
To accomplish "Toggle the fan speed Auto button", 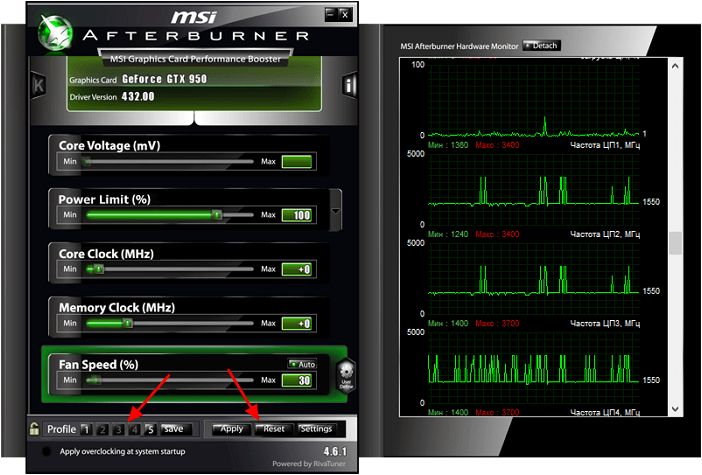I will click(302, 364).
